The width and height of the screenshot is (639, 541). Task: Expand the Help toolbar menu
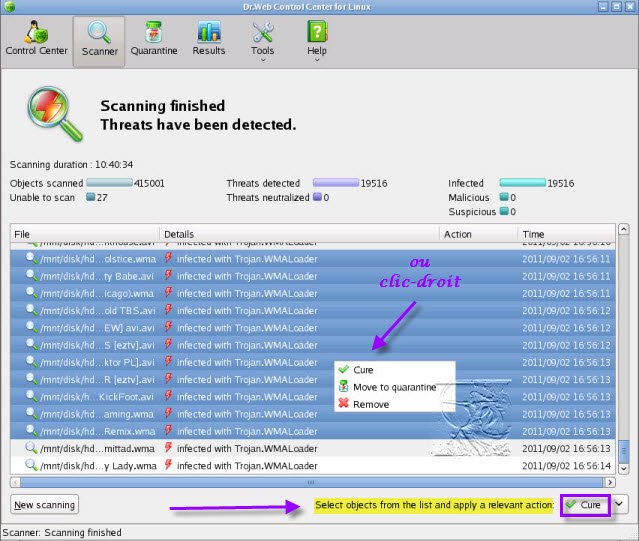(x=317, y=42)
